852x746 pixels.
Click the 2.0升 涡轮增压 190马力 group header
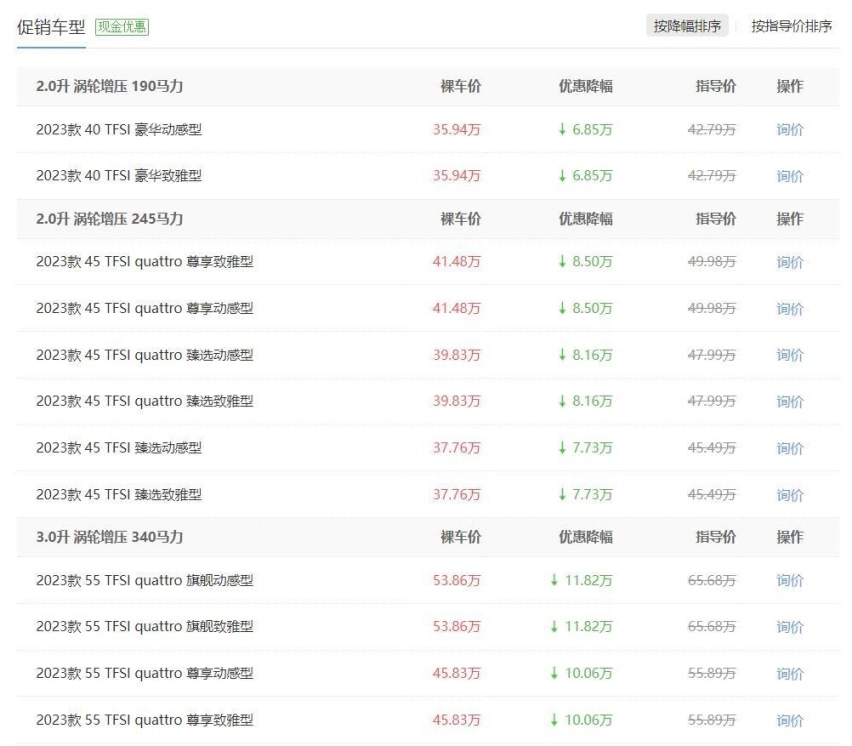tap(109, 86)
